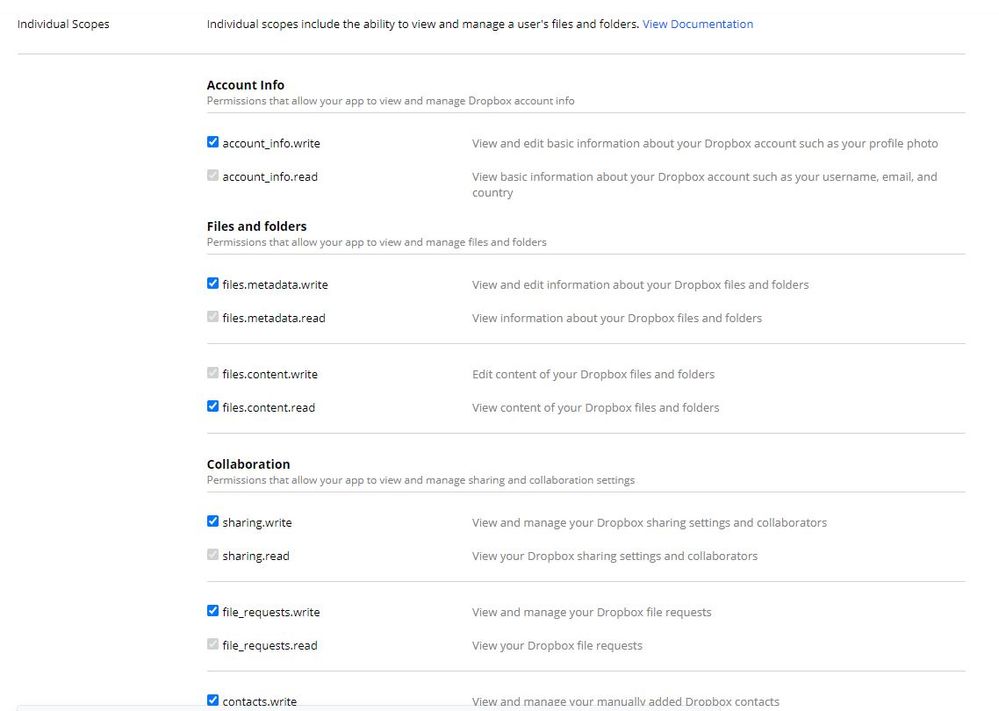
Task: Select the Files and folders heading
Action: (257, 226)
